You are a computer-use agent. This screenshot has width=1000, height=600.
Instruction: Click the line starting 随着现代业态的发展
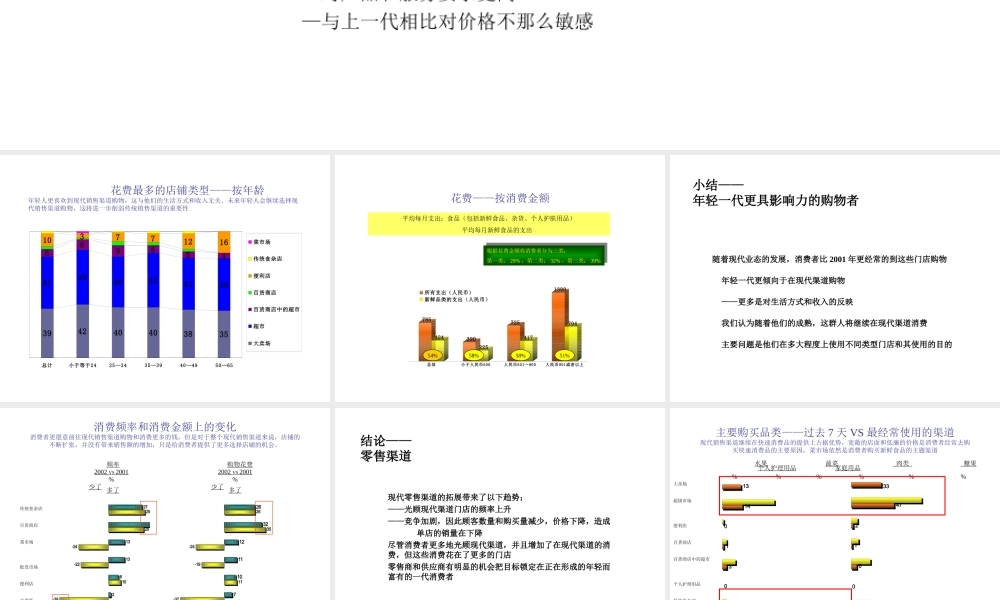point(829,260)
